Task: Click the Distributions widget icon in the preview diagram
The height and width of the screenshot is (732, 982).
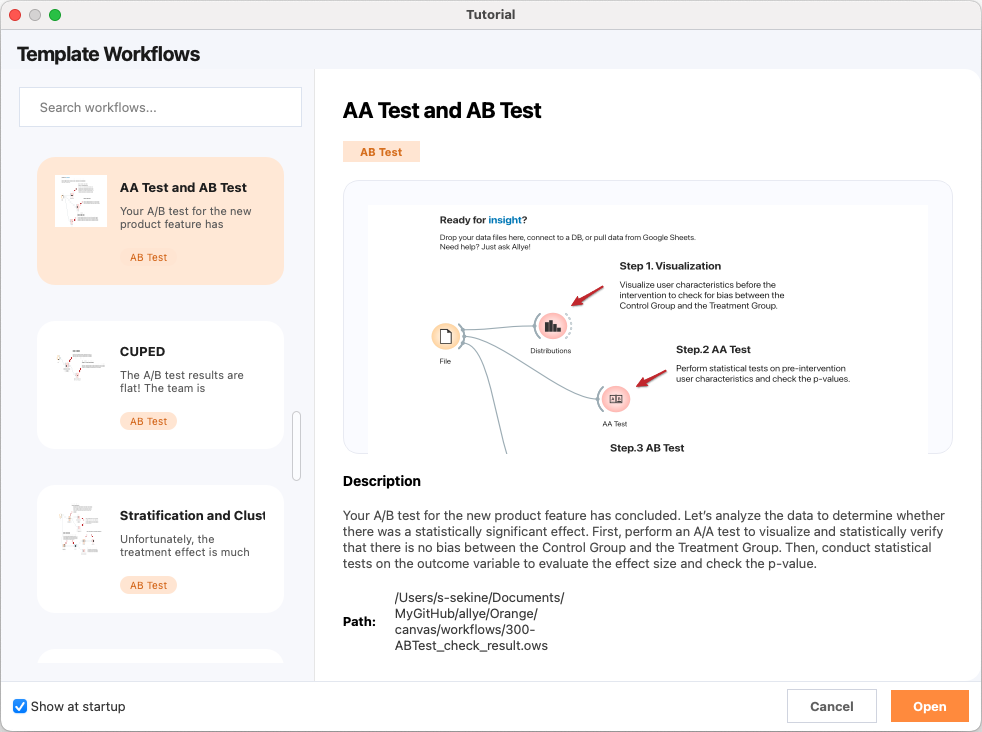Action: click(552, 325)
